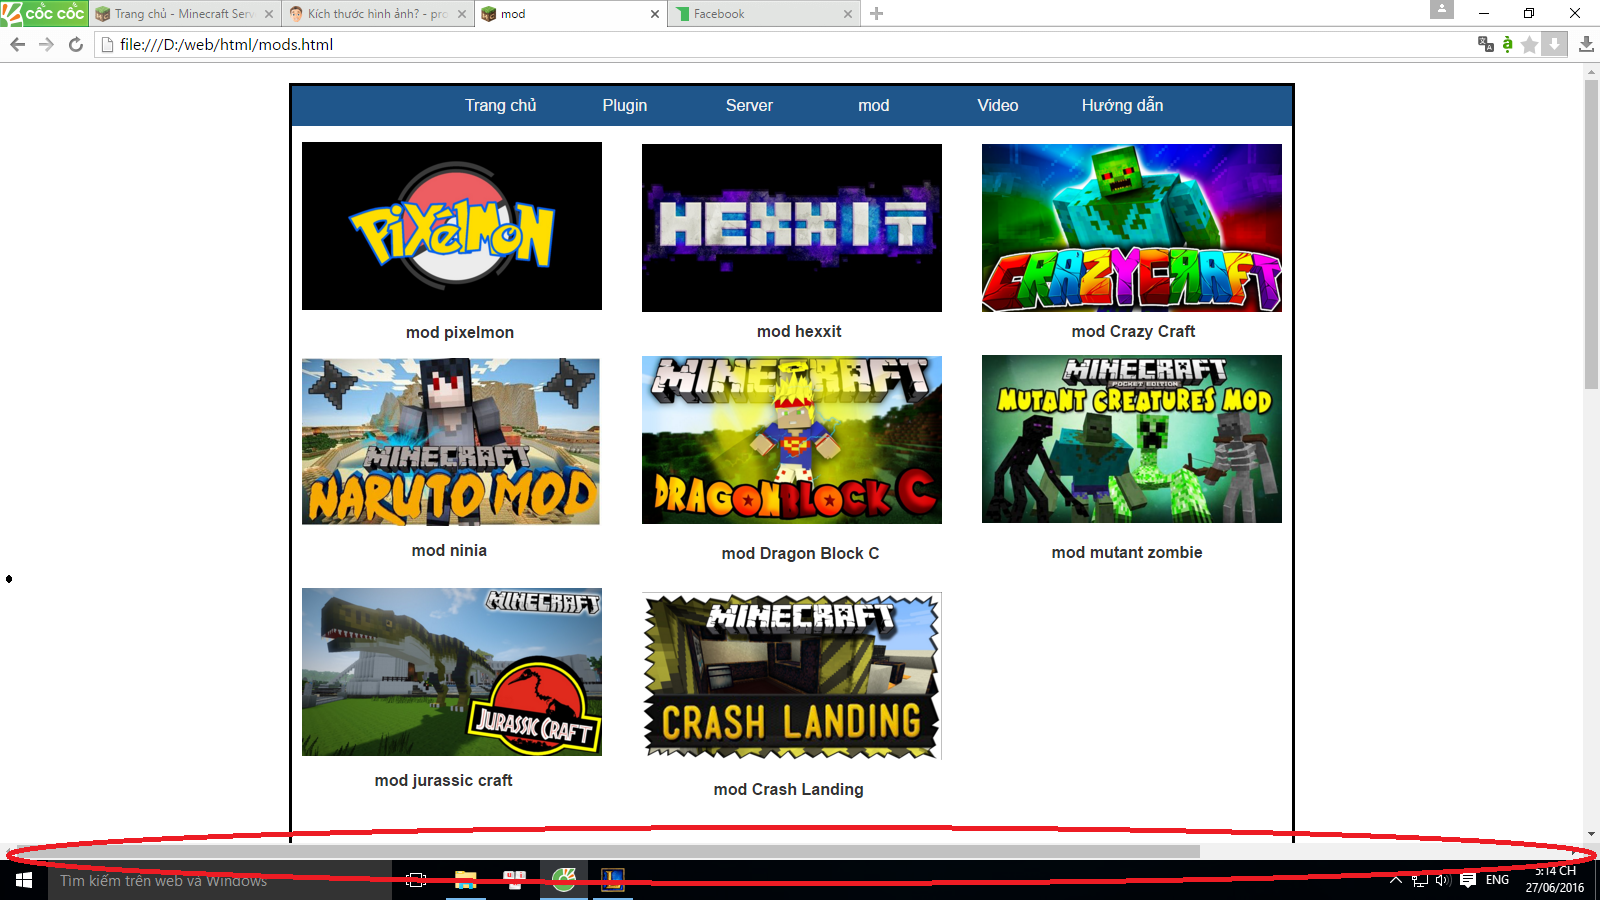
Task: Click the 'mod mutant zombie' caption
Action: 1127,552
